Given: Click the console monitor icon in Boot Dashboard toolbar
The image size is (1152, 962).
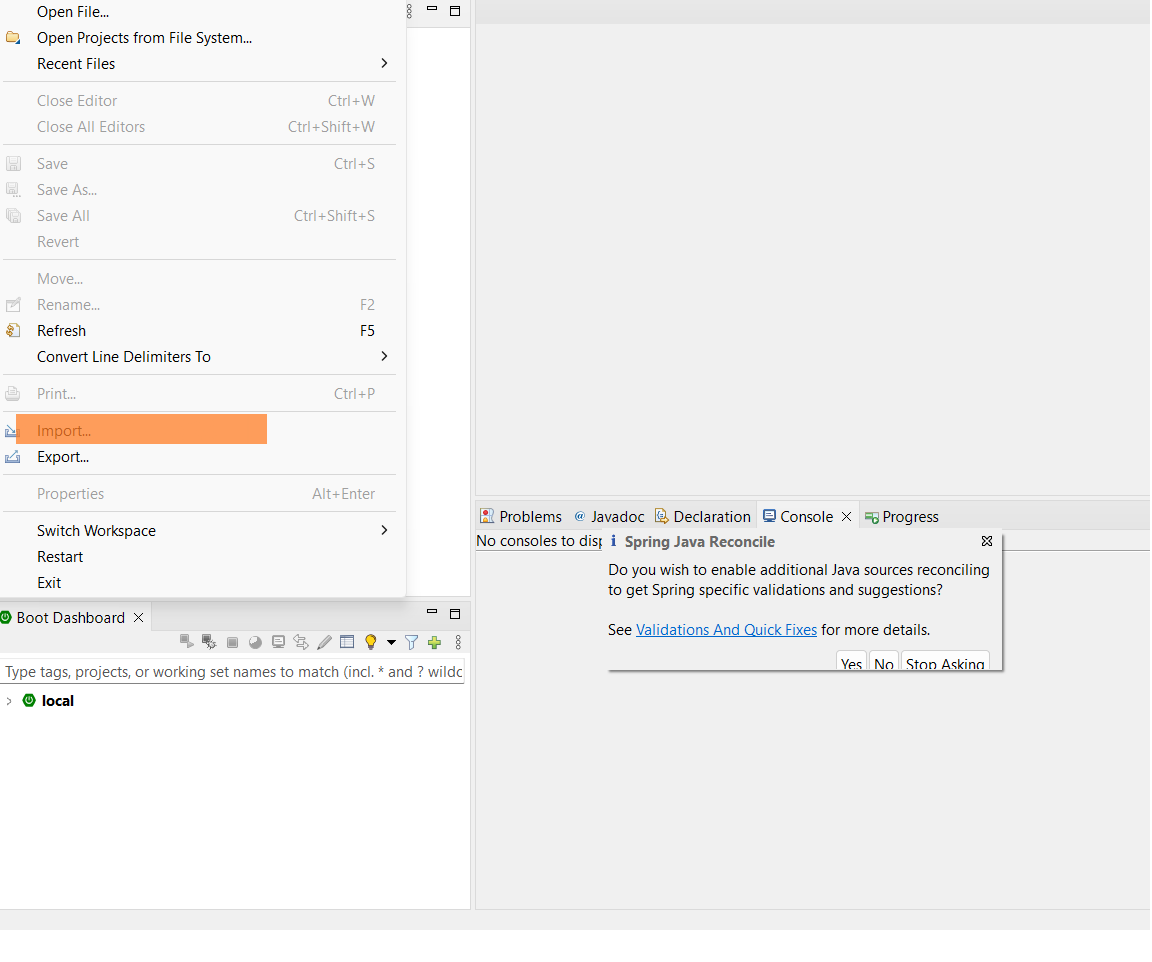Looking at the screenshot, I should pos(278,642).
